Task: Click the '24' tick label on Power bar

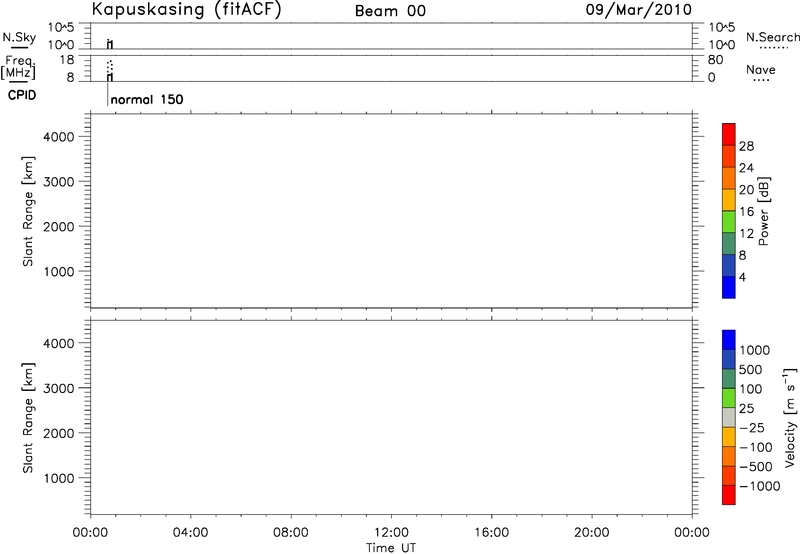Action: (746, 168)
